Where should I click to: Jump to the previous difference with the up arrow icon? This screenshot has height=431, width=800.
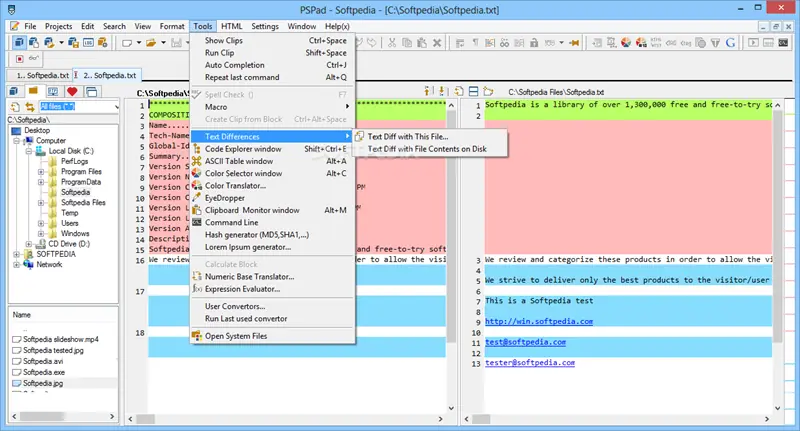coord(428,91)
